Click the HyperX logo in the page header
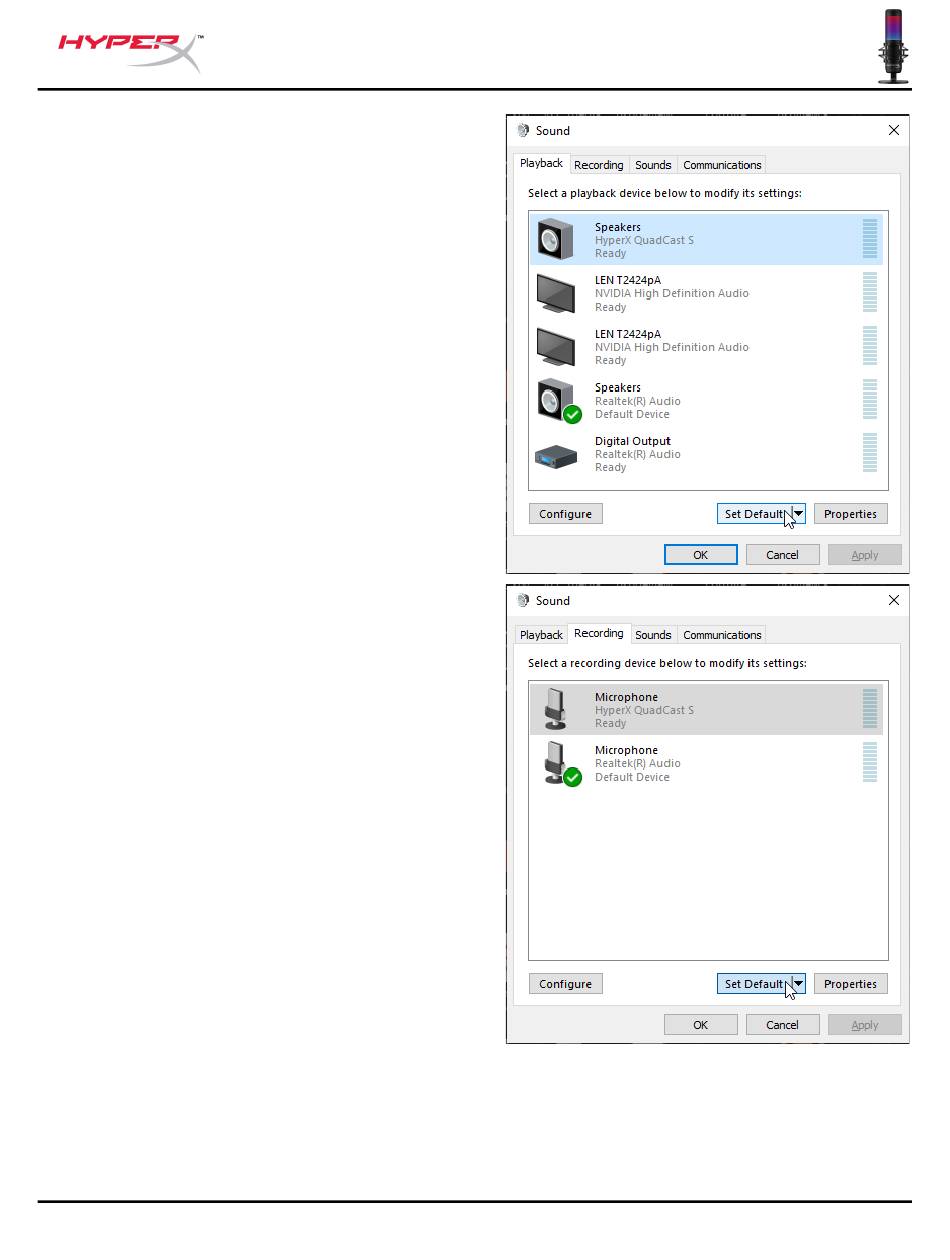Image resolution: width=950 pixels, height=1260 pixels. (x=131, y=52)
